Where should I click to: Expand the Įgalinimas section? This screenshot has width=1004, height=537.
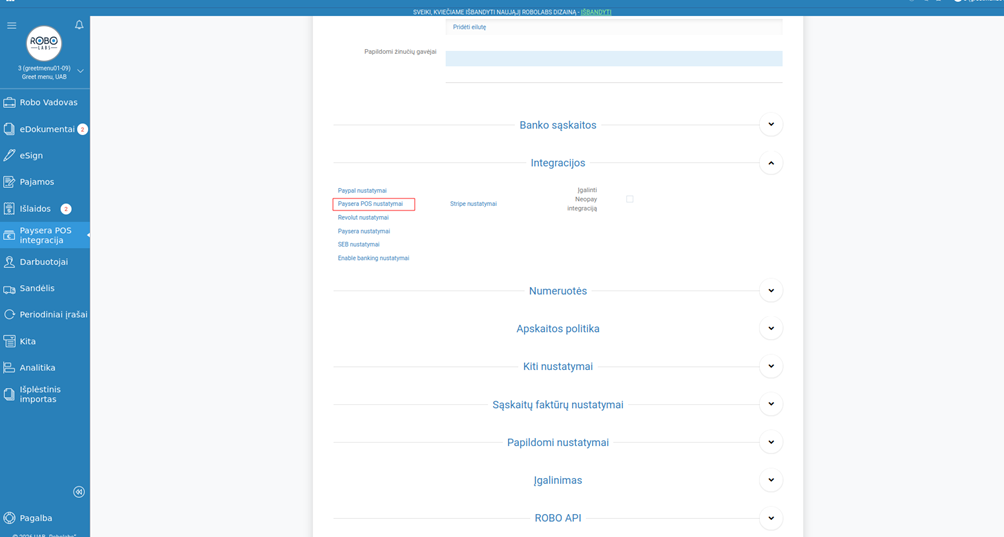pos(771,480)
